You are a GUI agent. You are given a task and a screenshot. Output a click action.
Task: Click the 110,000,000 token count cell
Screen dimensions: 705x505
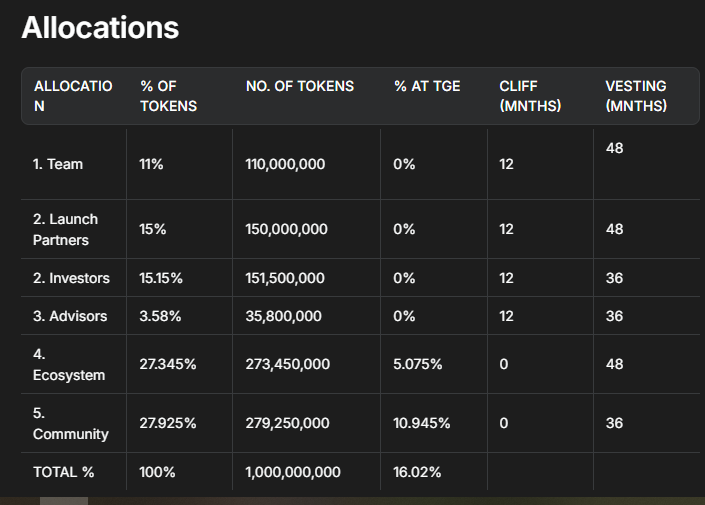[x=285, y=164]
